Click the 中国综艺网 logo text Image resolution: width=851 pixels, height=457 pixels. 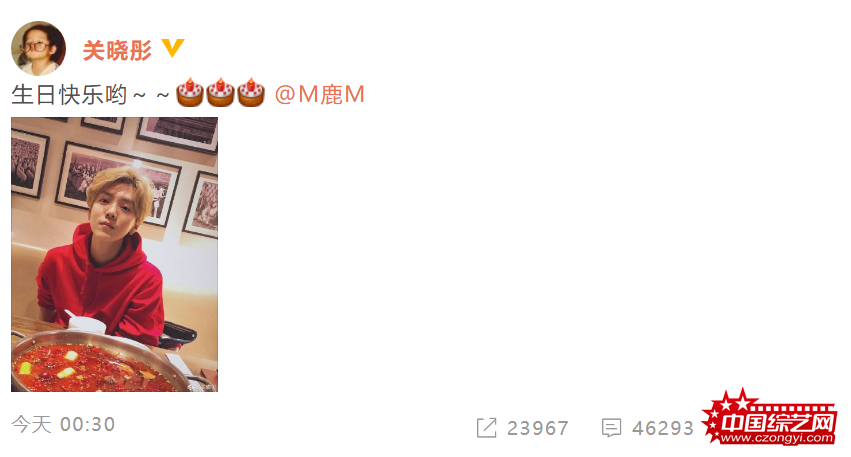pos(778,422)
